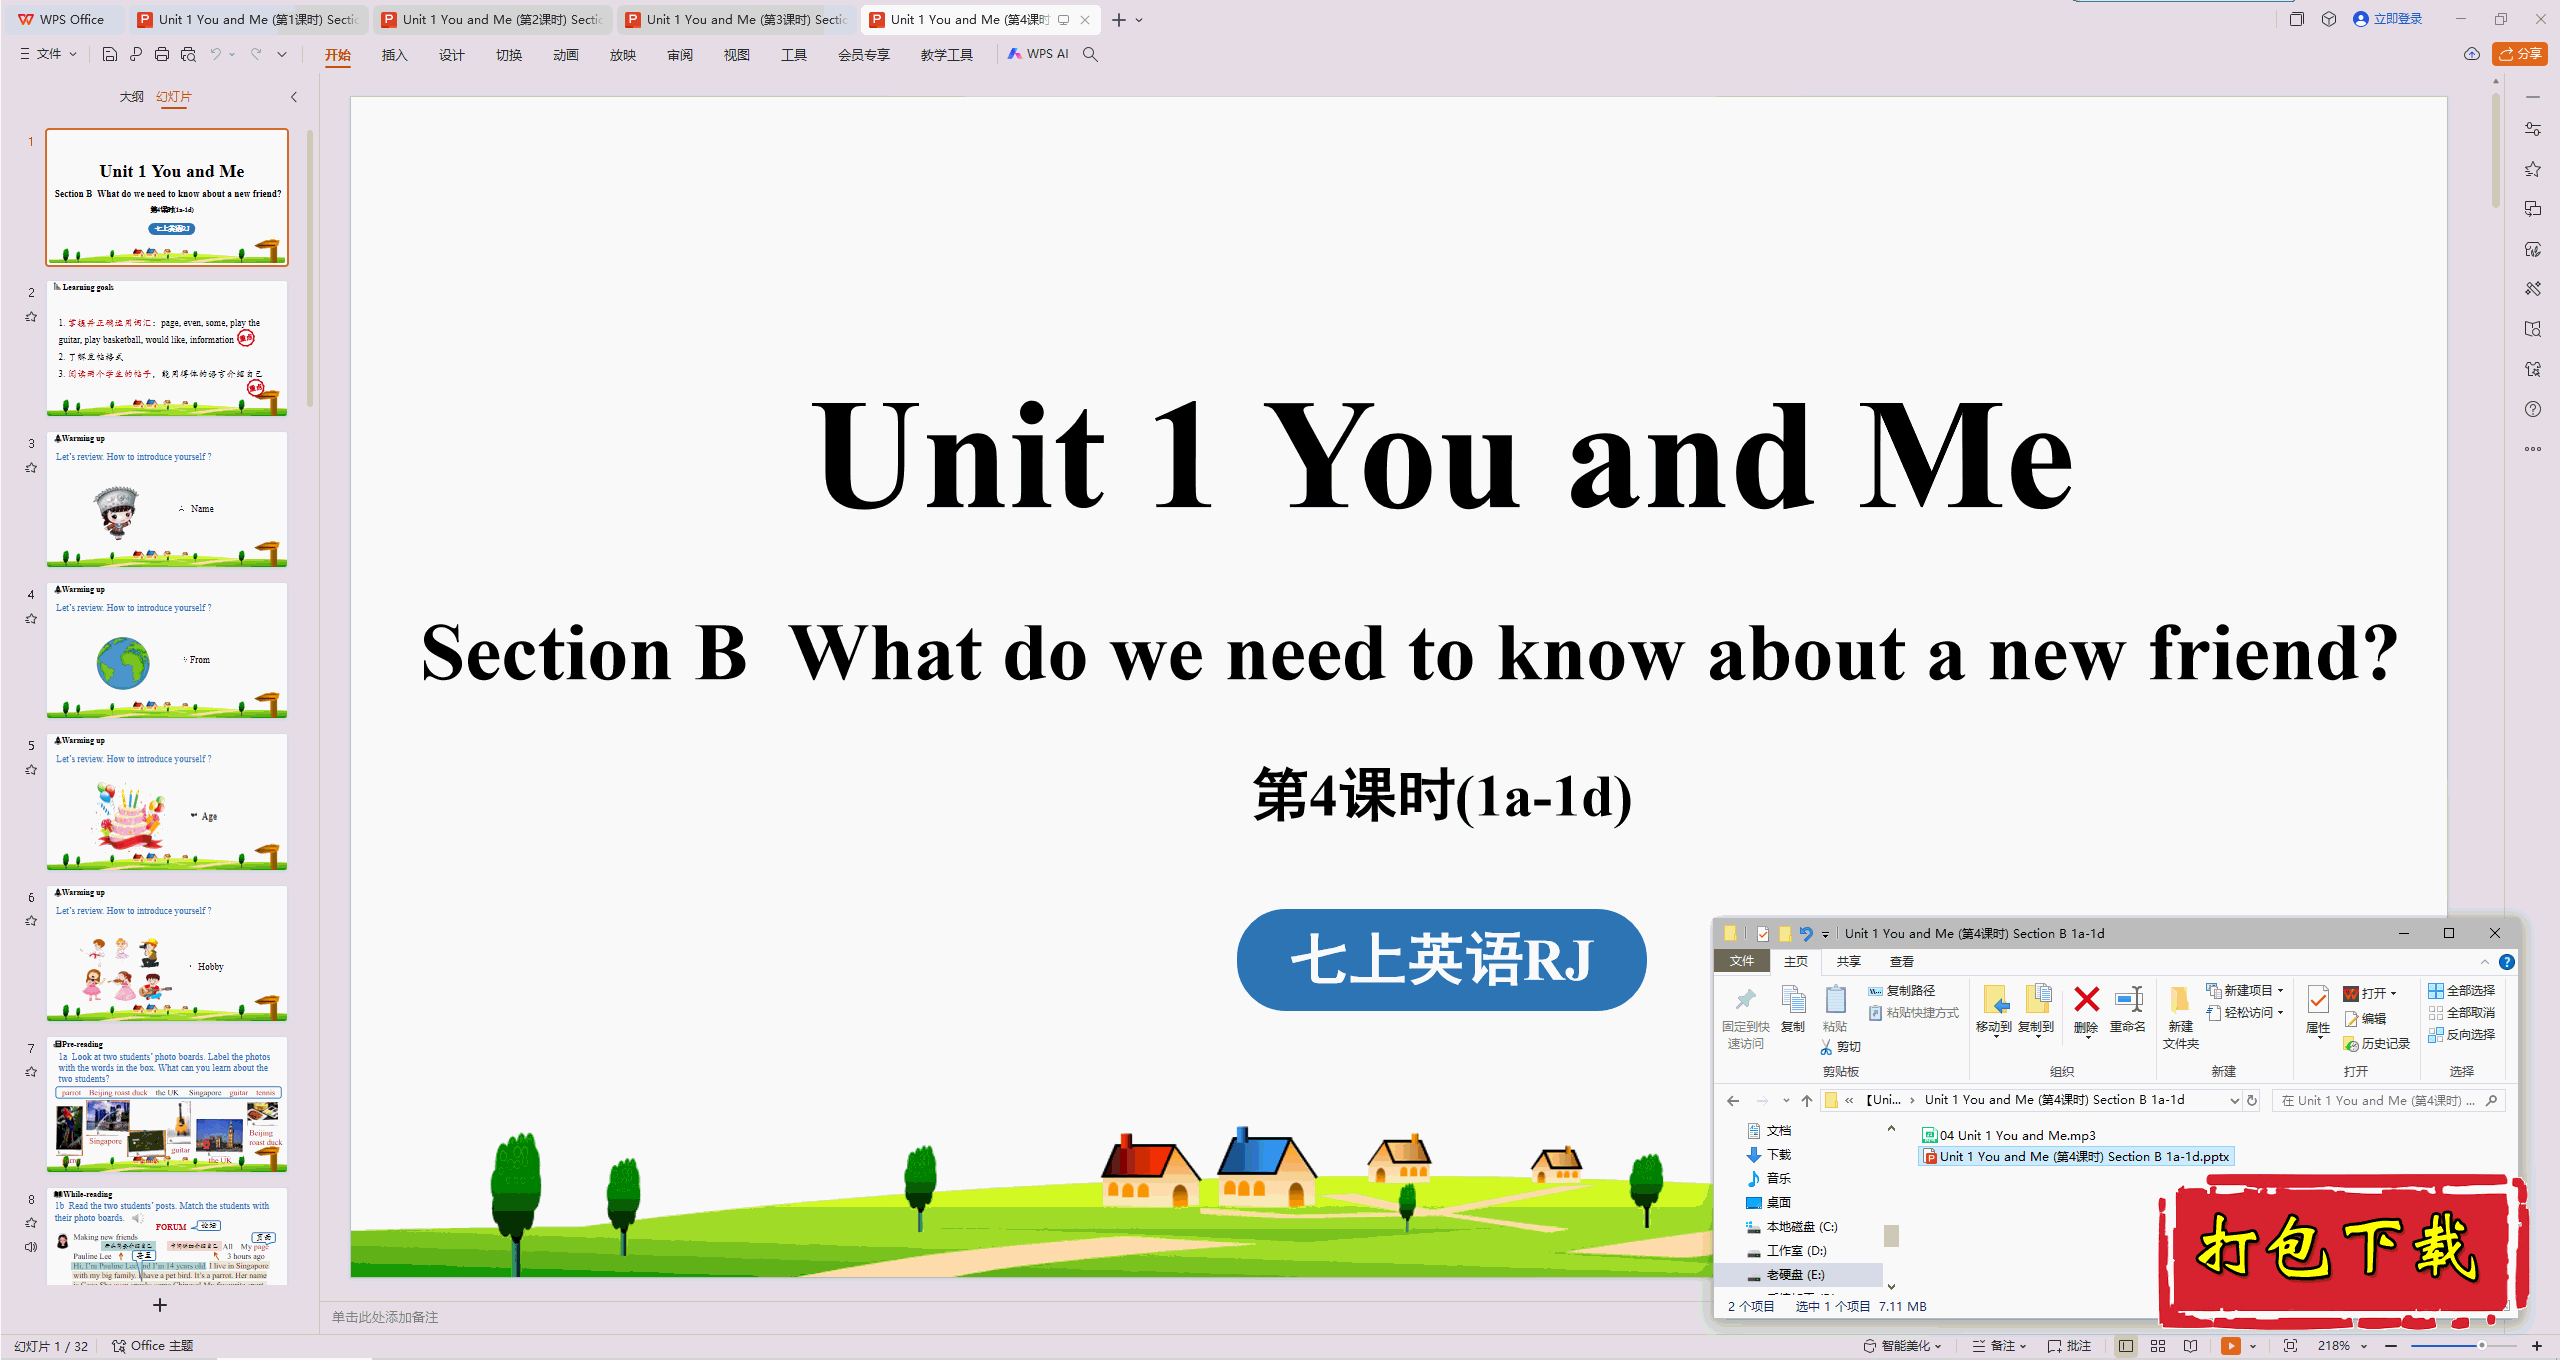This screenshot has height=1360, width=2560.
Task: Click Explorer refresh button beside address bar
Action: coord(2252,1100)
